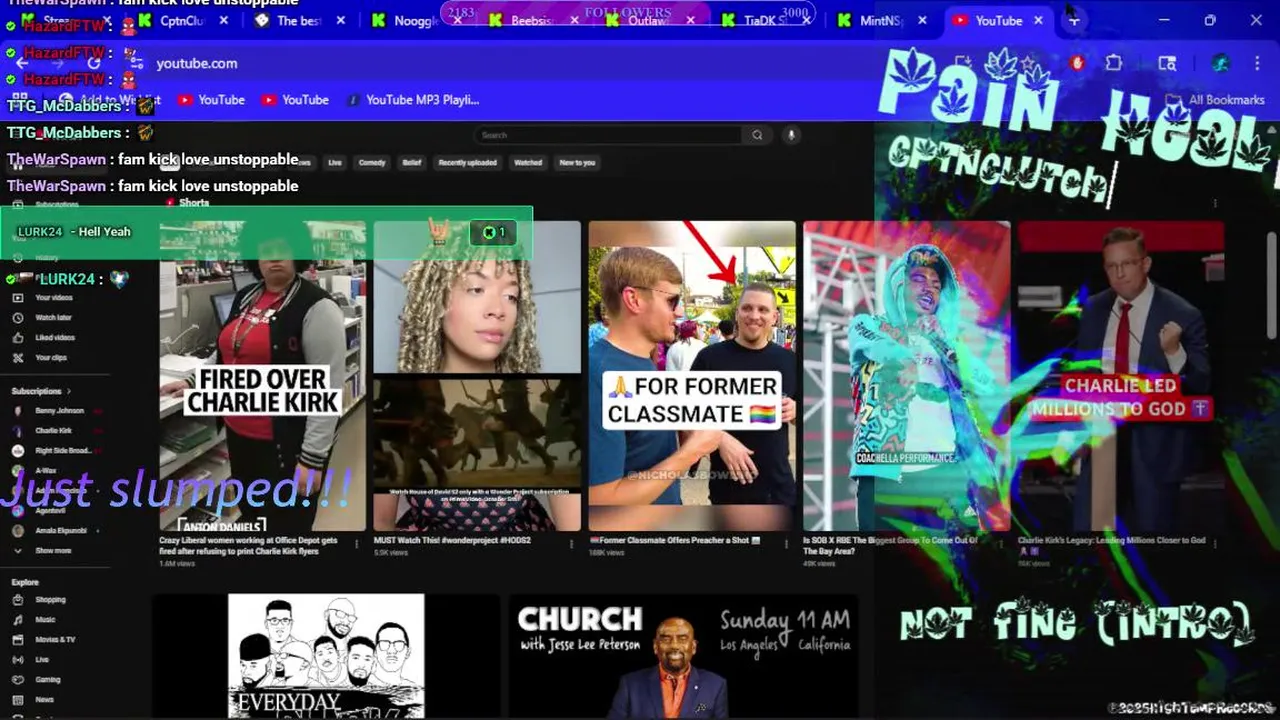This screenshot has height=720, width=1280.
Task: Switch to the MintNS browser tab
Action: pos(878,20)
